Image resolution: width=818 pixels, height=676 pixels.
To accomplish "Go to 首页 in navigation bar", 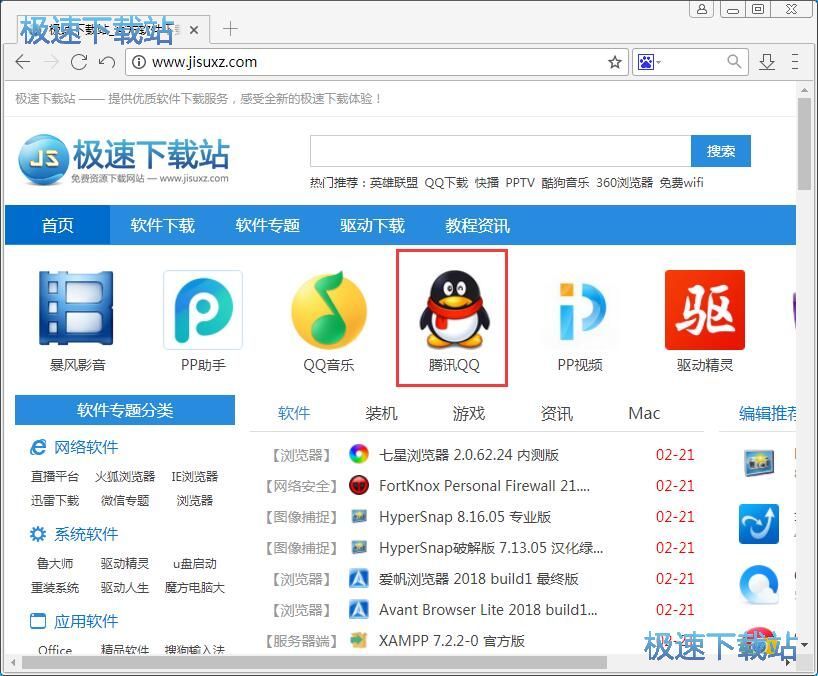I will [57, 225].
